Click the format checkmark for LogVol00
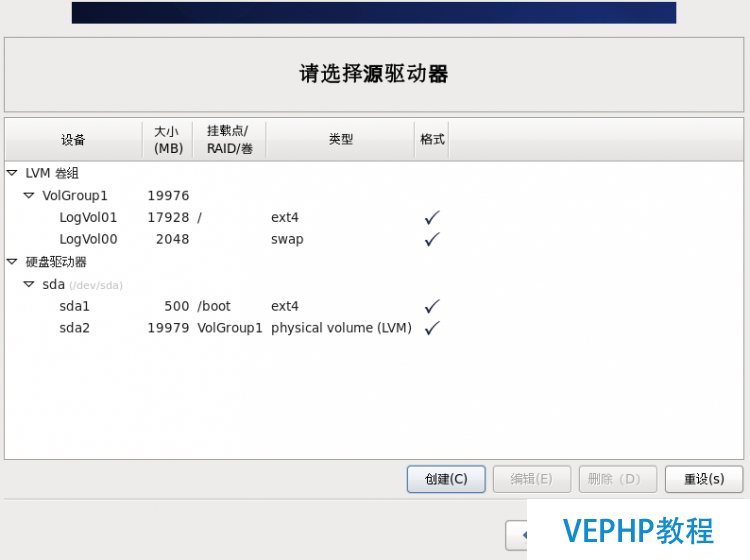 (432, 239)
